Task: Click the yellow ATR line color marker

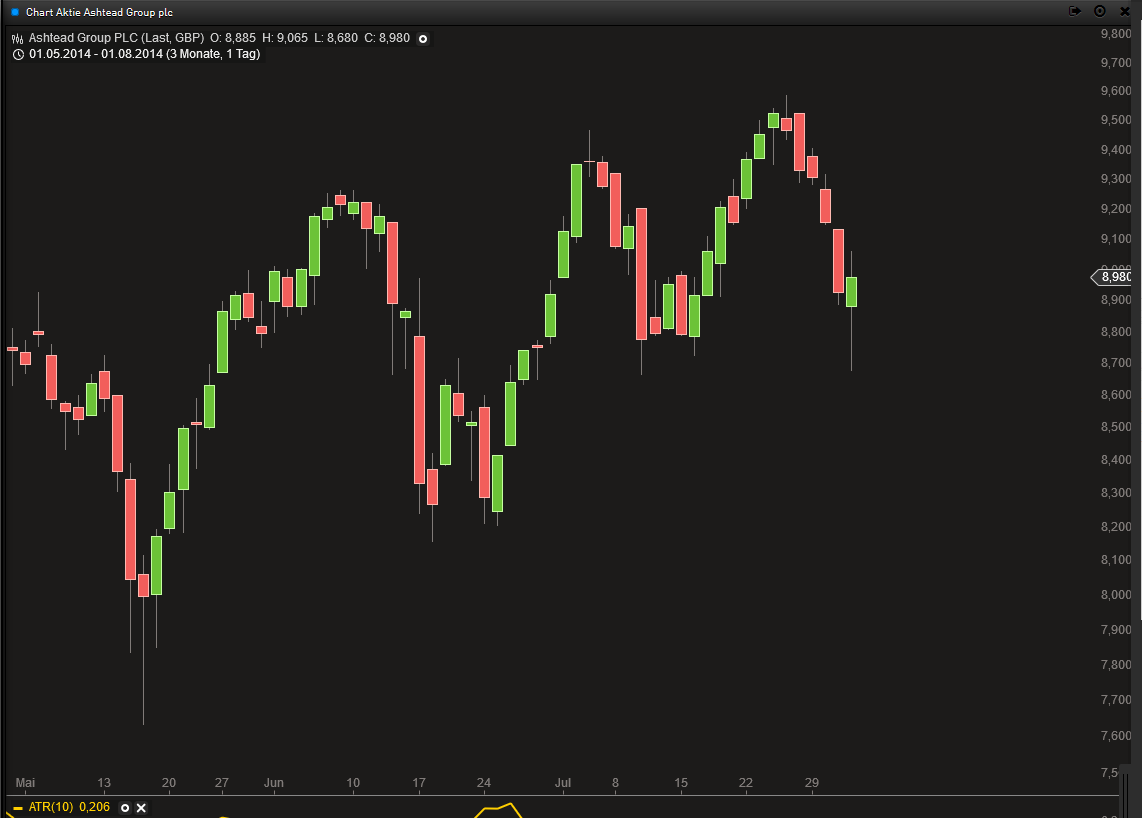Action: [17, 808]
